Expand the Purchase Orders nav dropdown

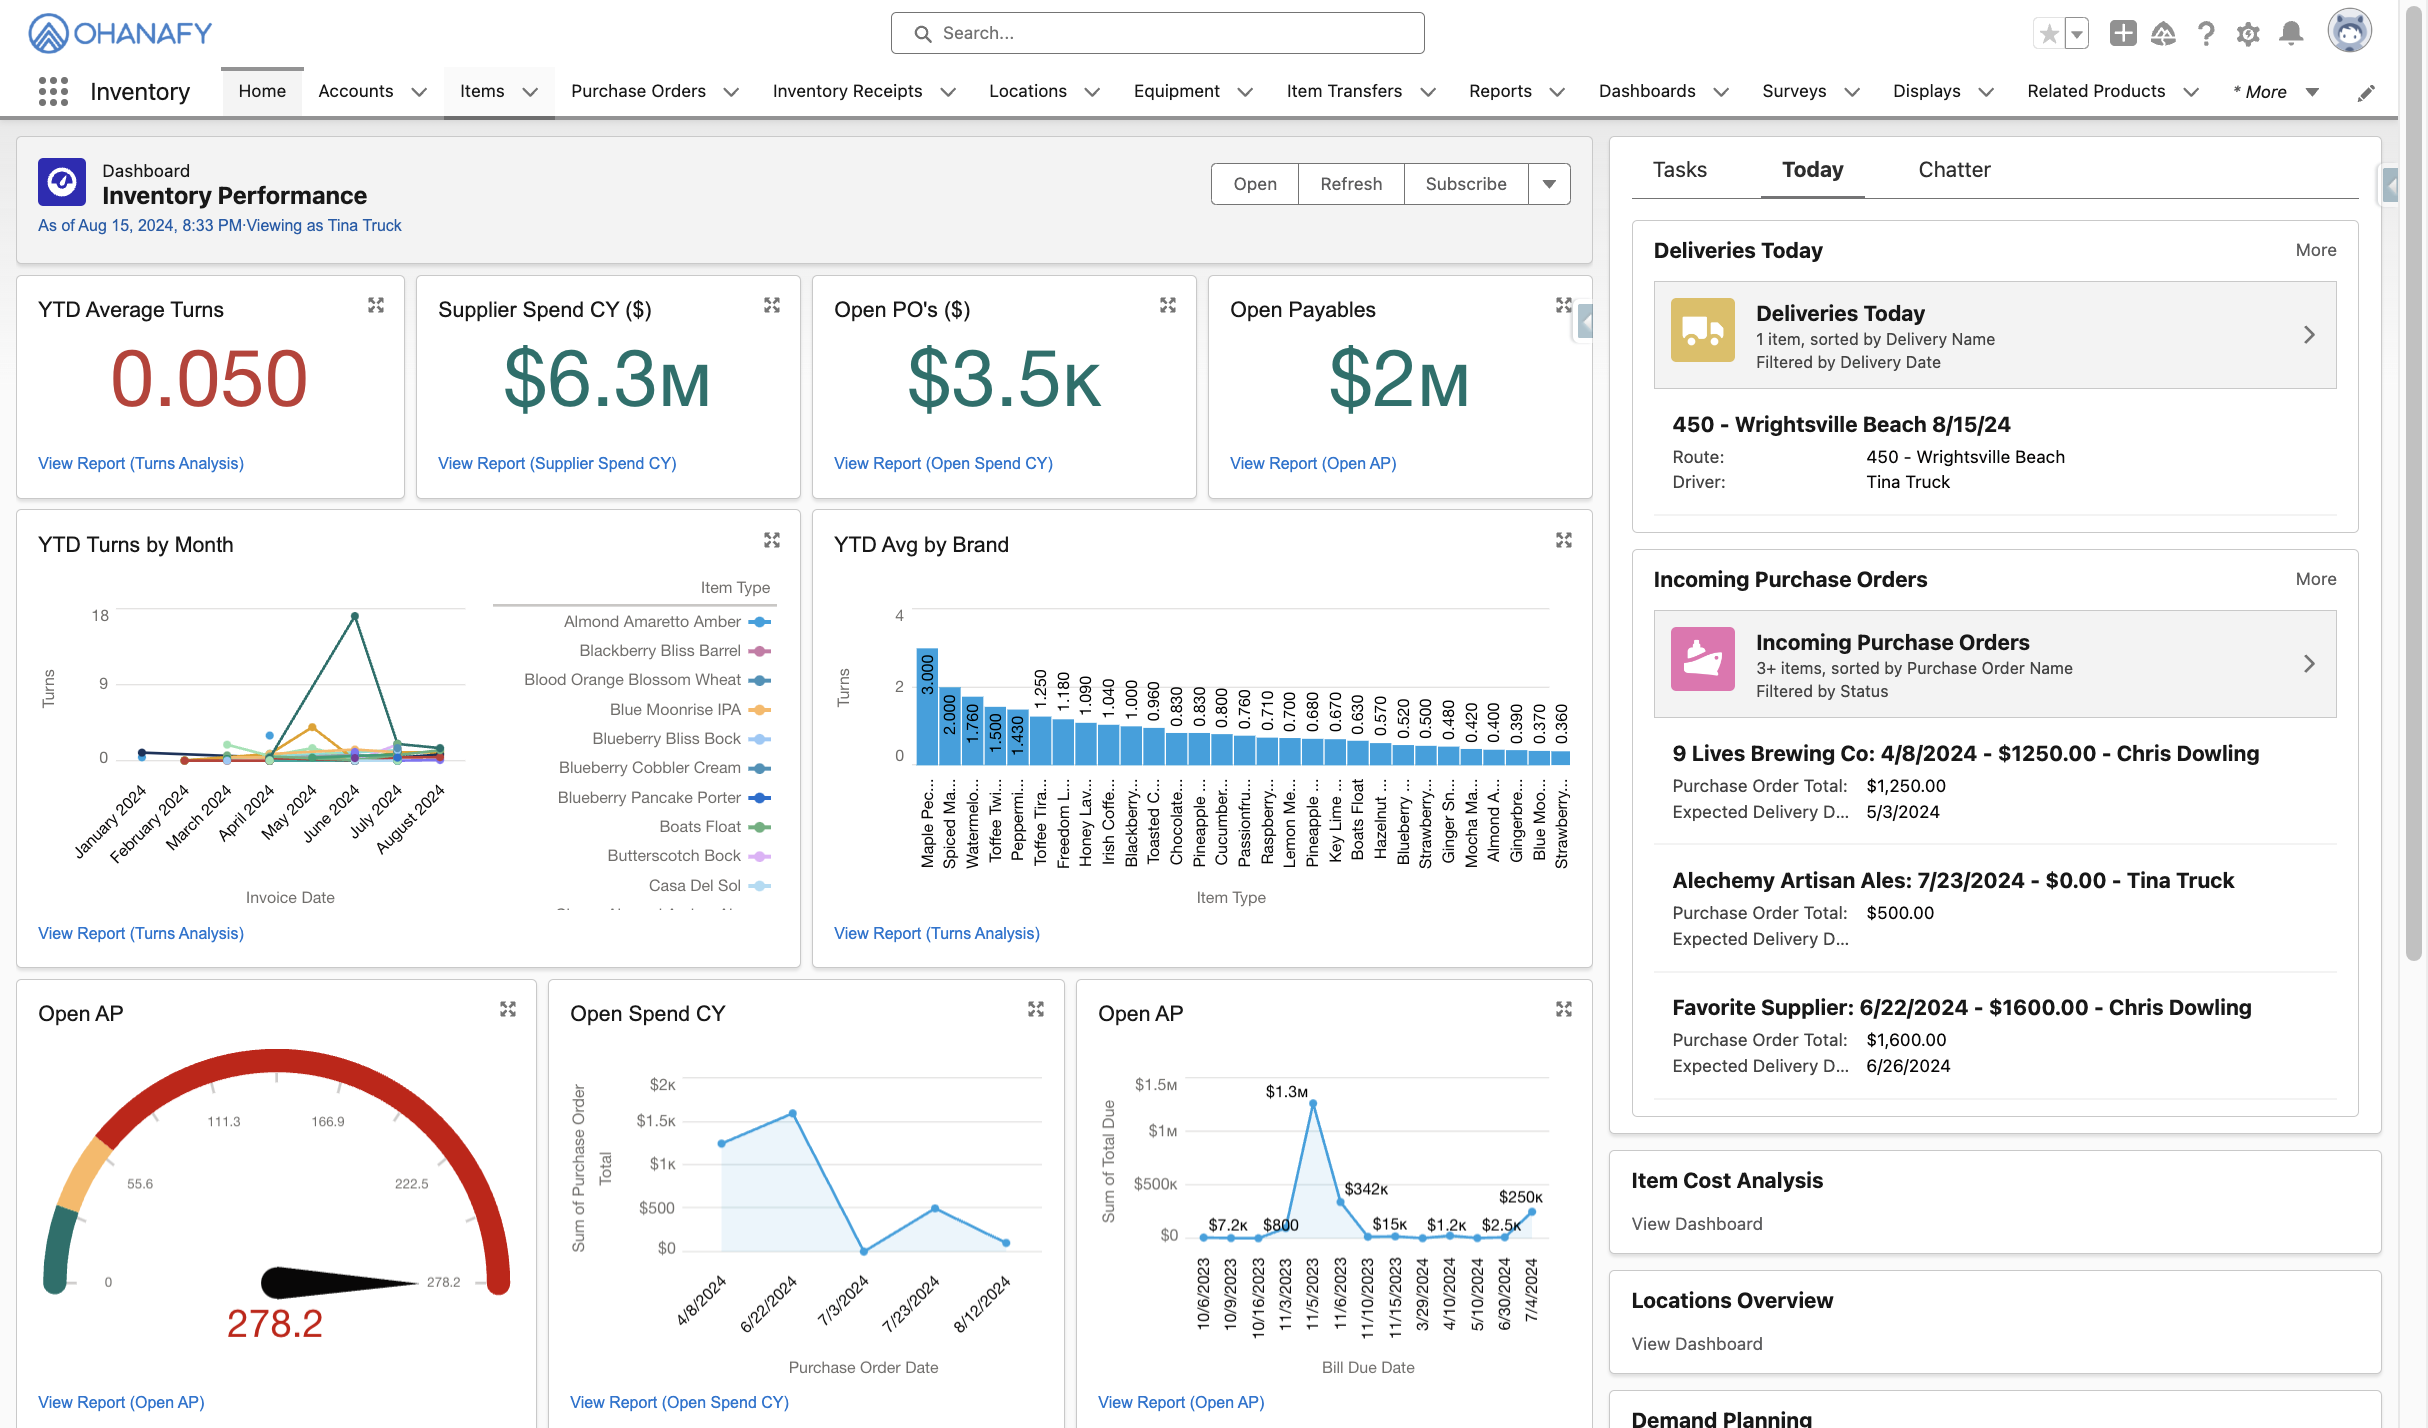click(731, 92)
